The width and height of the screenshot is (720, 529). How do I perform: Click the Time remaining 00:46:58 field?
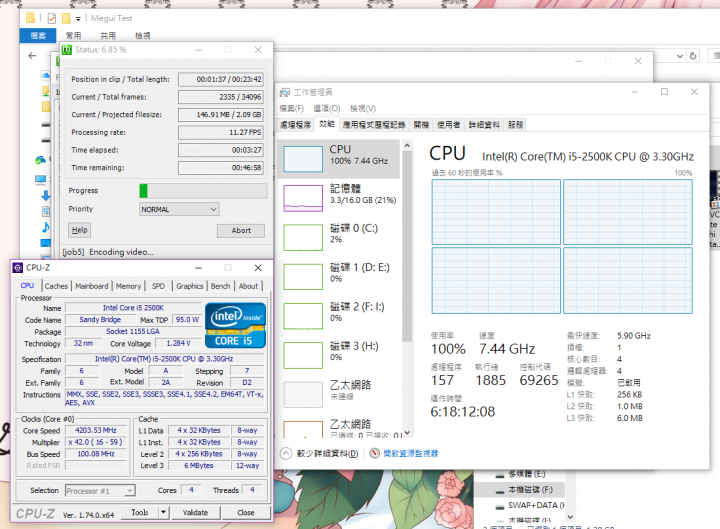coord(221,168)
